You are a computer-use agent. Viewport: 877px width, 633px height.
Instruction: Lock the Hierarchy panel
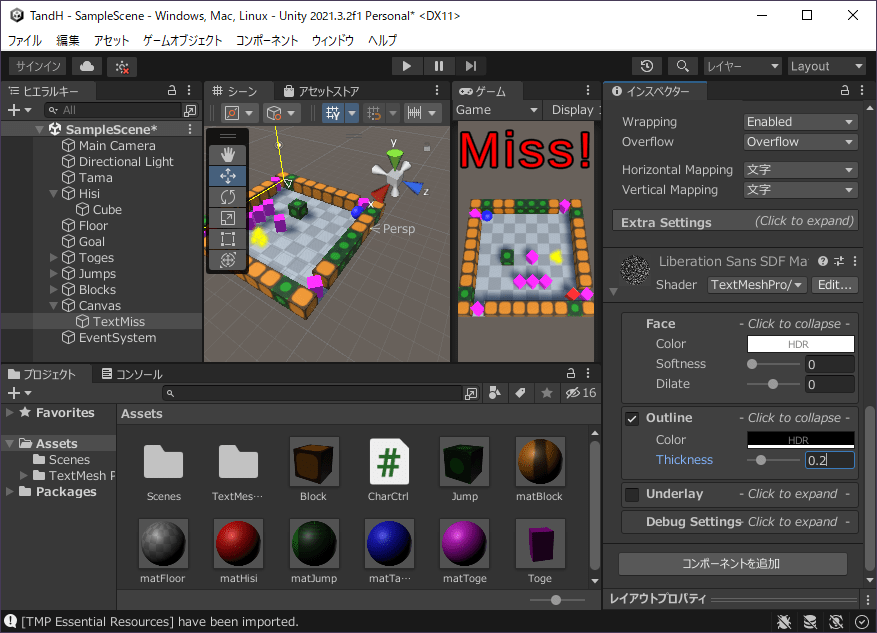[x=172, y=91]
